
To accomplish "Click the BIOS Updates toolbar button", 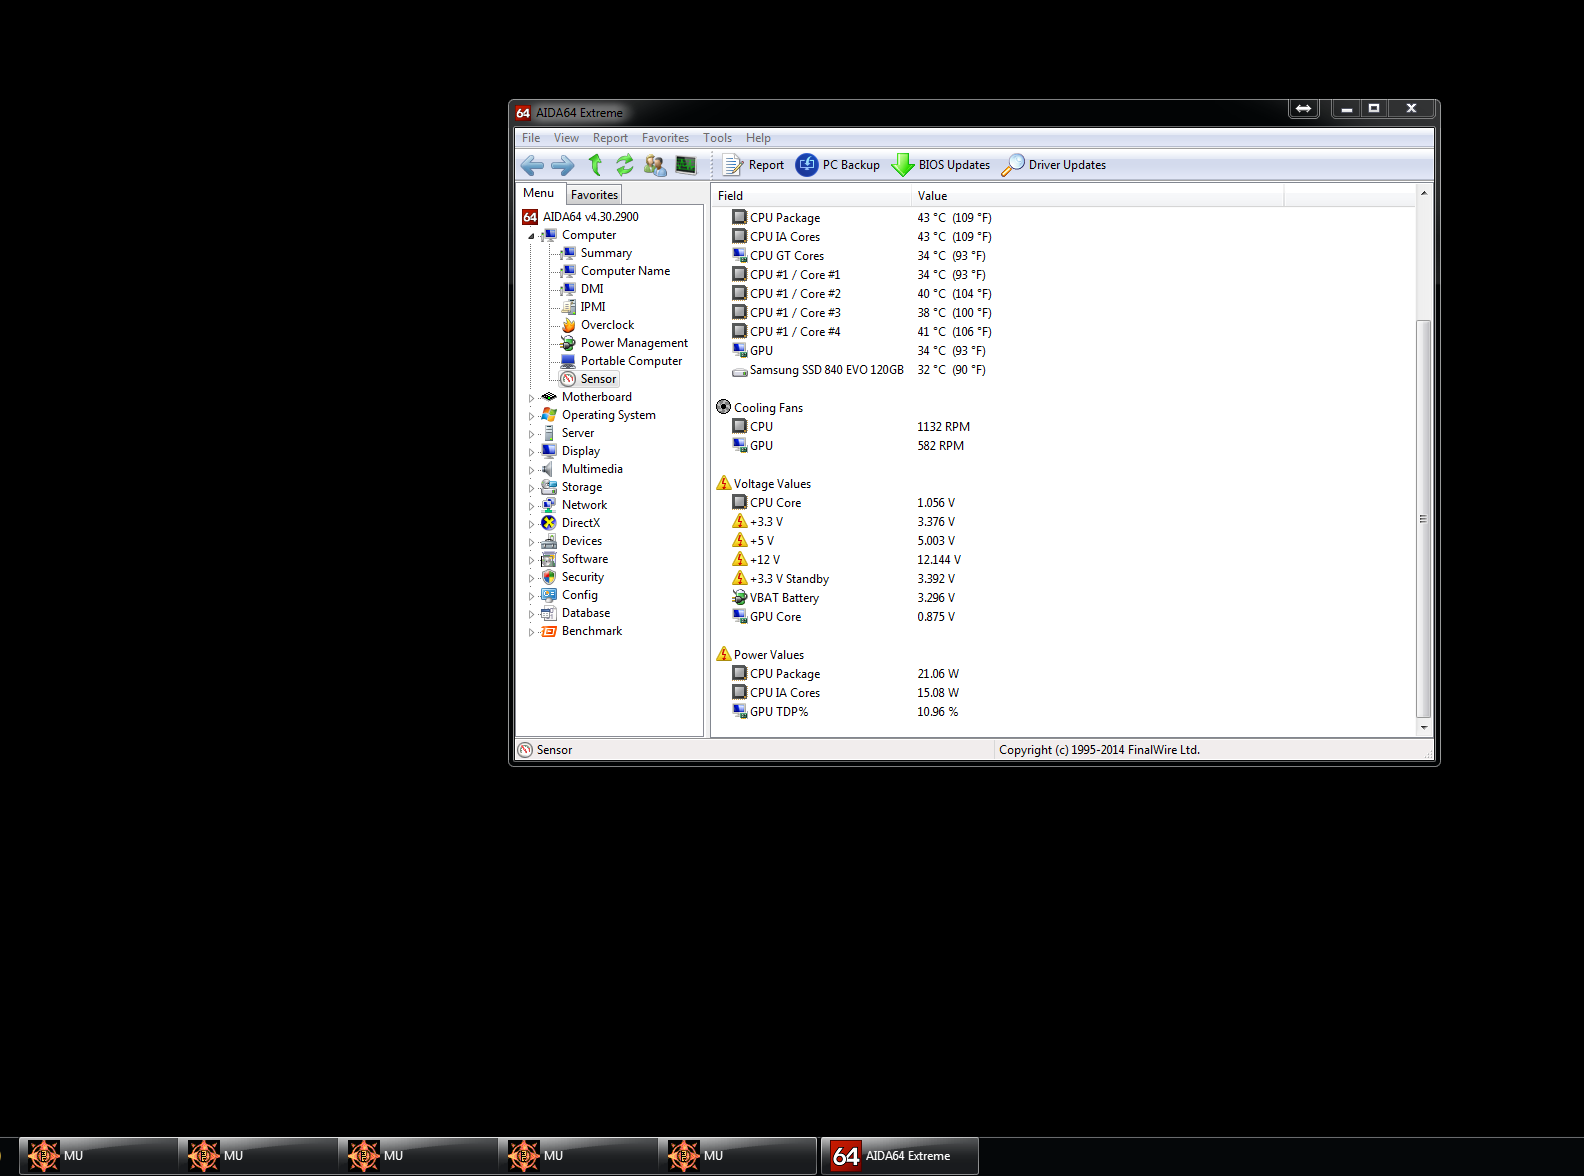I will tap(941, 165).
